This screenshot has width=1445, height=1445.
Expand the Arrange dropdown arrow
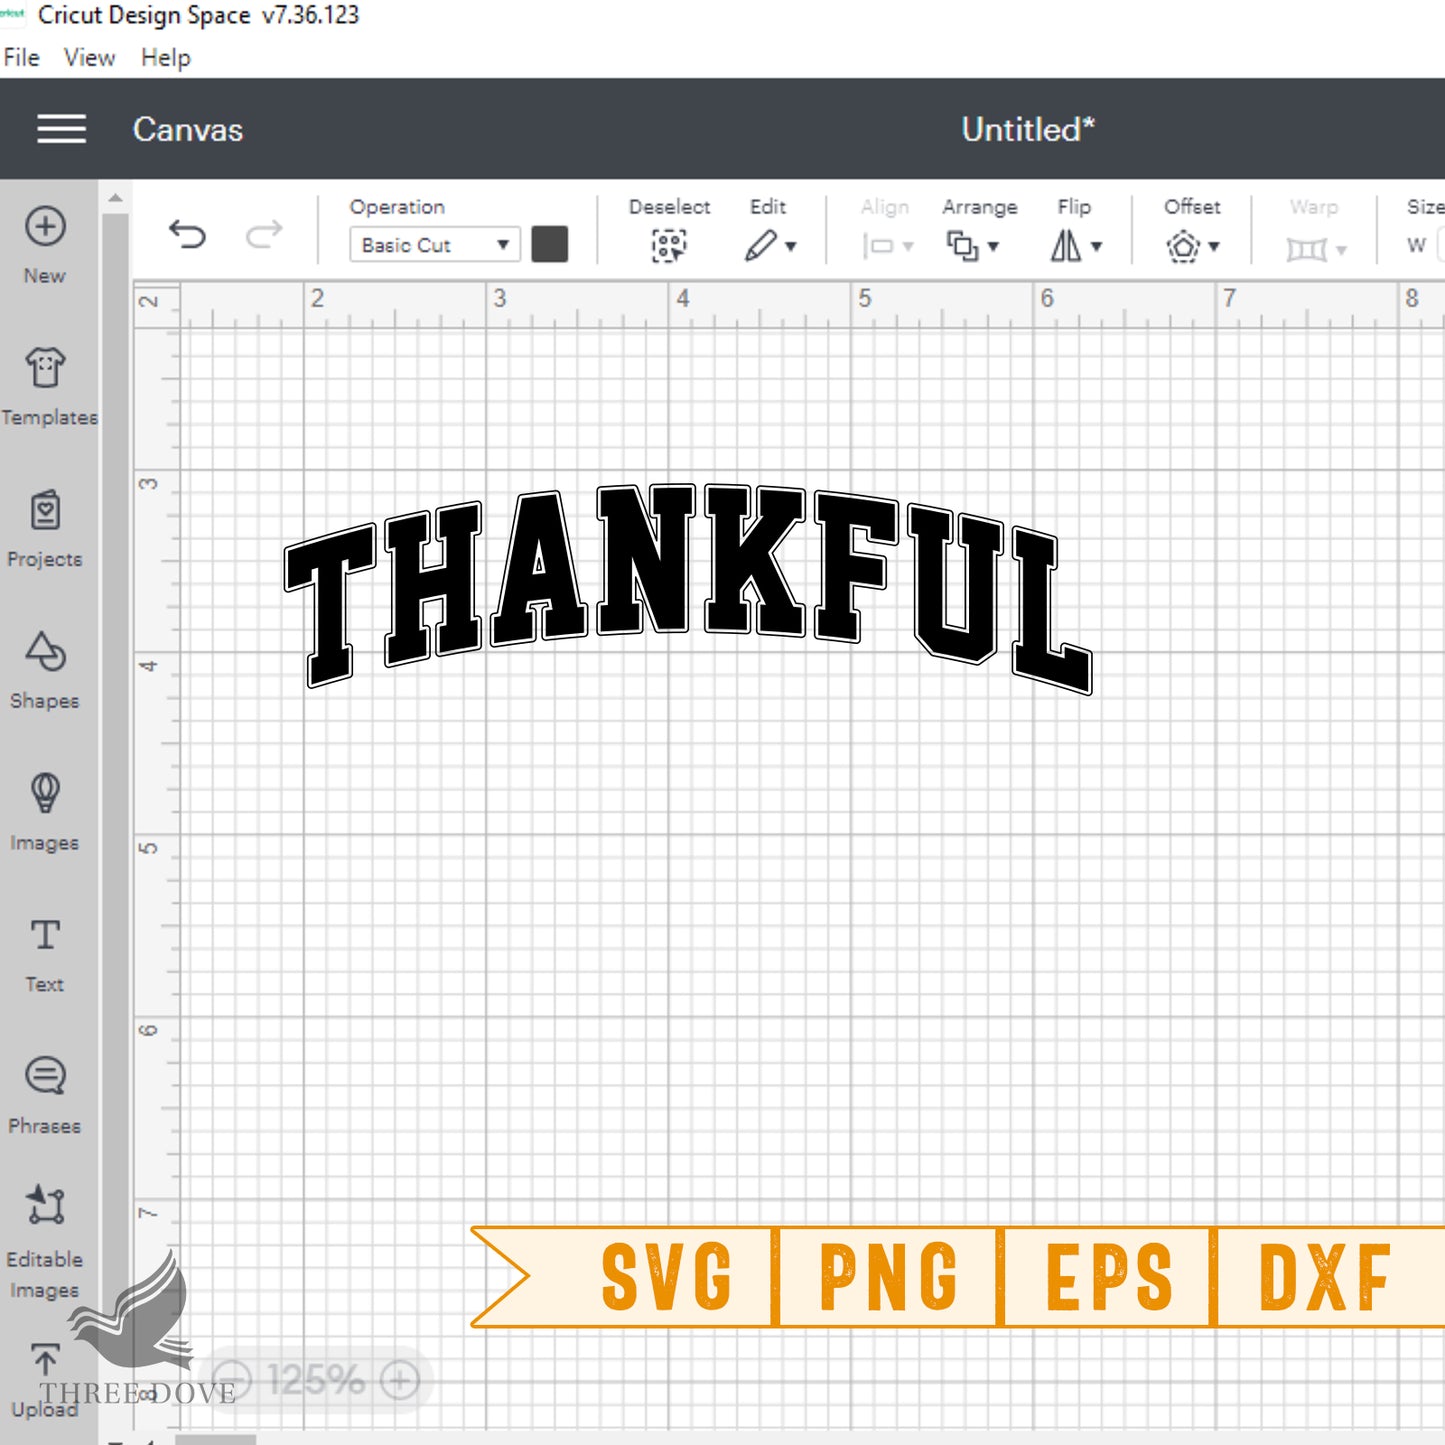[x=993, y=246]
